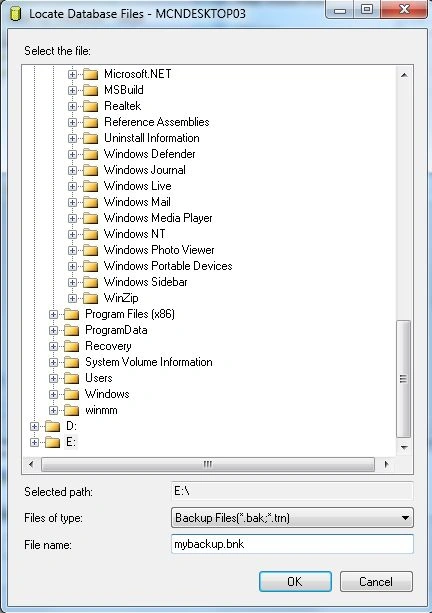Click the down arrow of the tree's vertical scrollbar
The width and height of the screenshot is (432, 613).
pyautogui.click(x=404, y=448)
